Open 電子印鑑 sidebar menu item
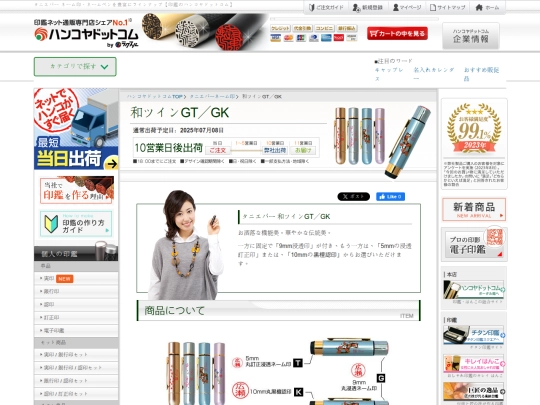This screenshot has height=405, width=540. pos(76,331)
